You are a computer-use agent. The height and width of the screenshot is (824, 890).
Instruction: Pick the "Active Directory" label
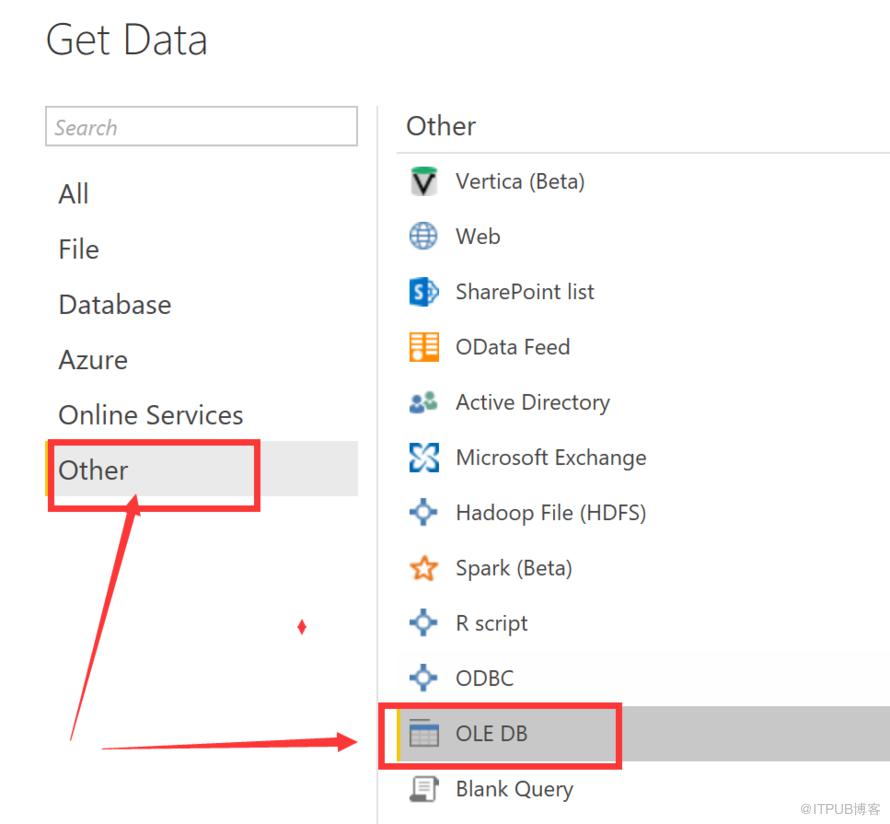tap(532, 402)
